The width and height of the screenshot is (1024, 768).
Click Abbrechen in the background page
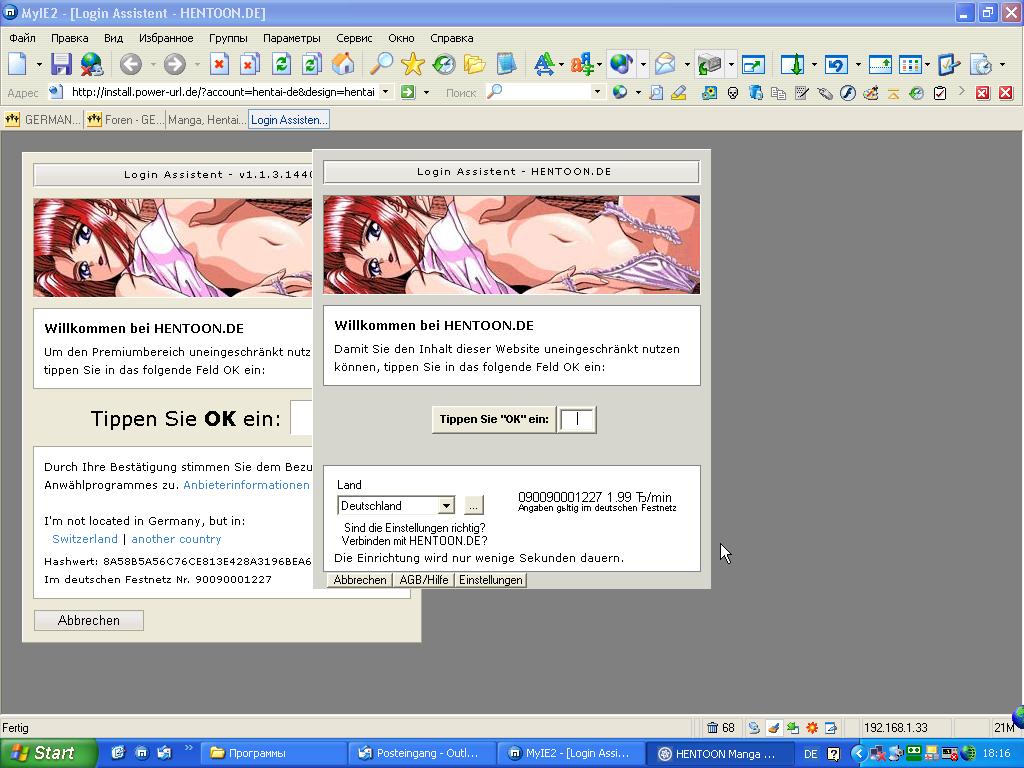coord(89,620)
